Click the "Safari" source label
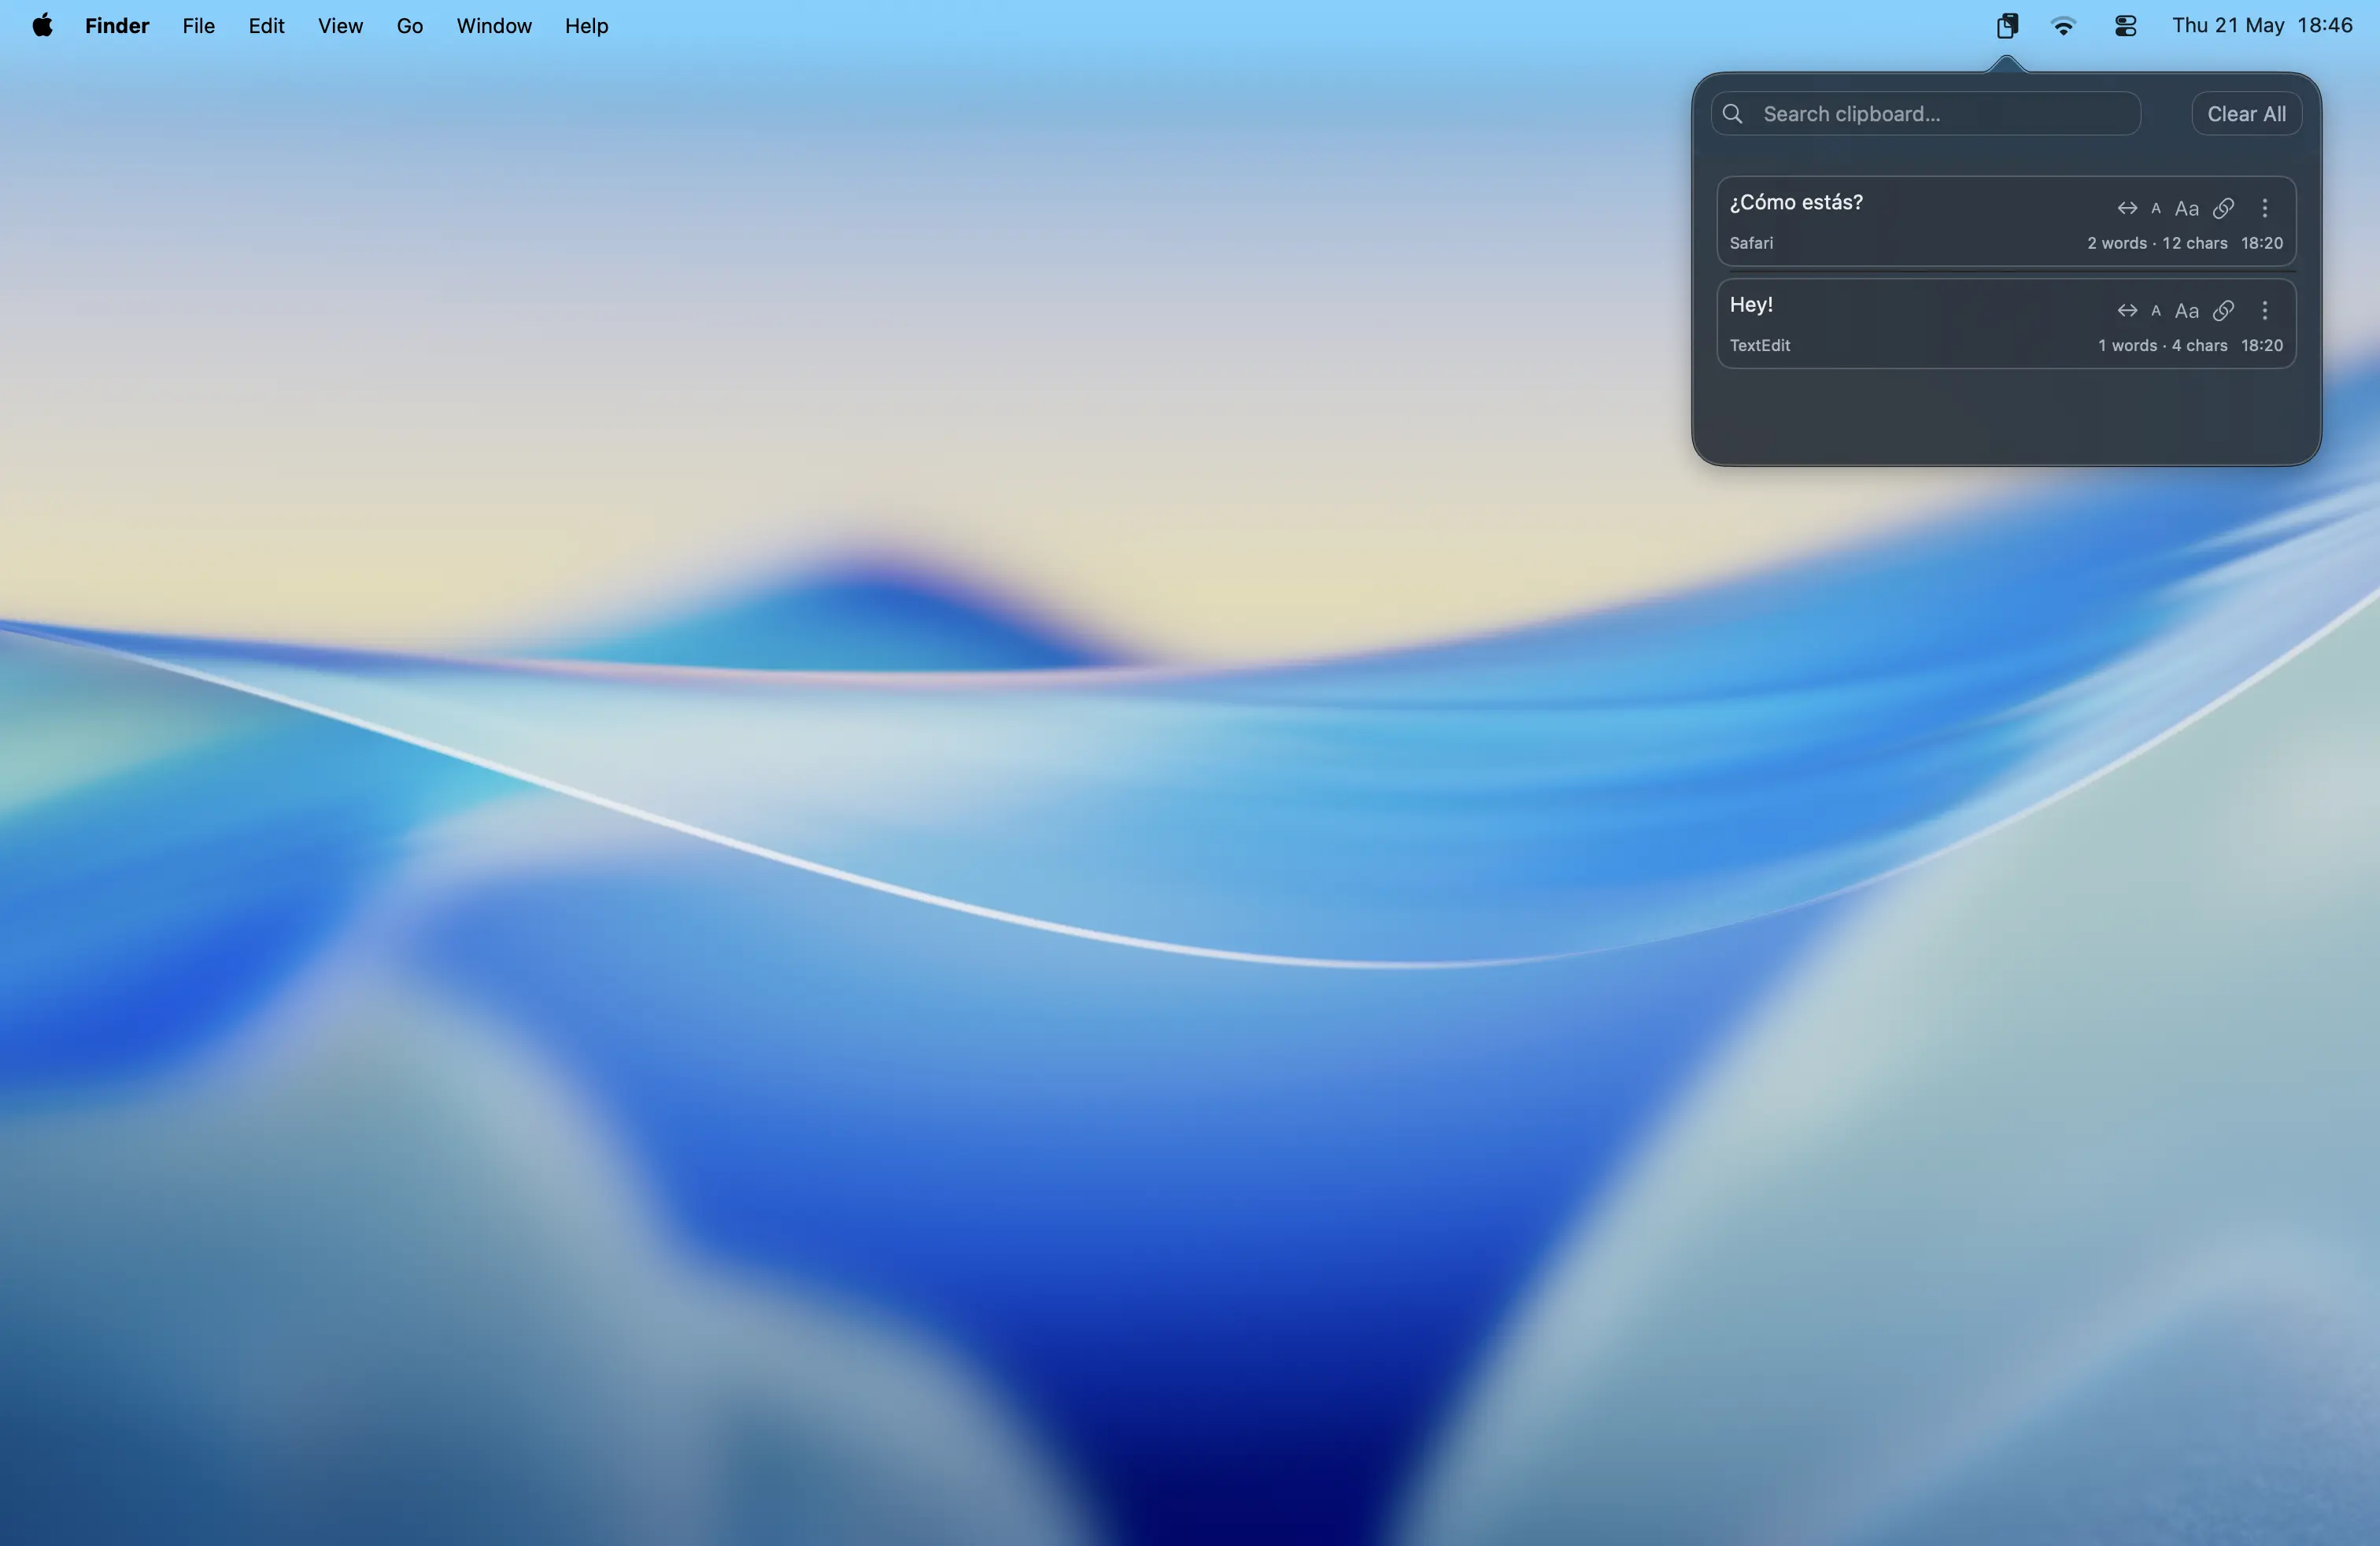The width and height of the screenshot is (2380, 1546). [x=1751, y=243]
